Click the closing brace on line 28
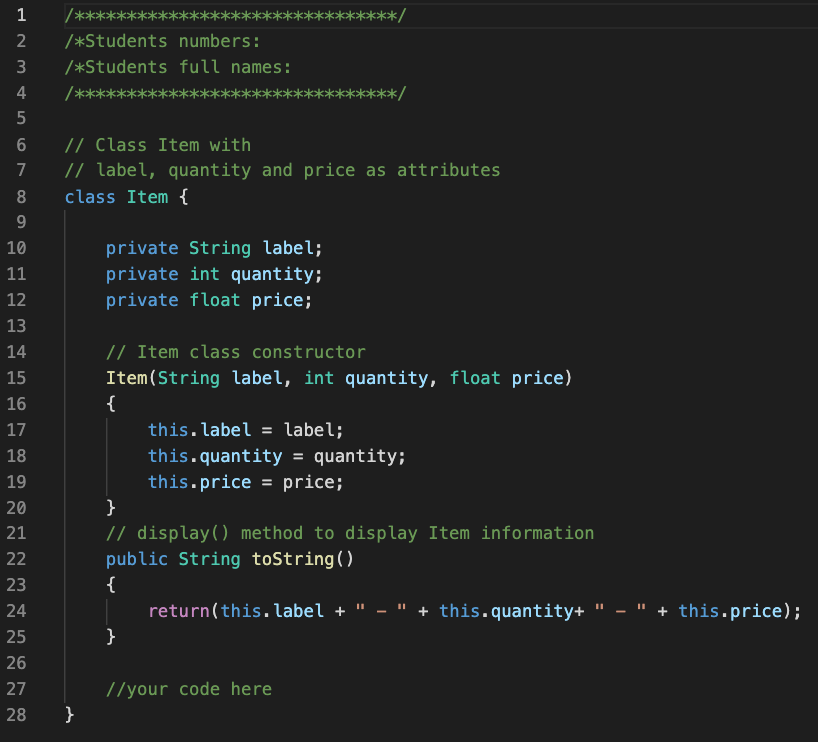Viewport: 818px width, 742px height. tap(69, 714)
